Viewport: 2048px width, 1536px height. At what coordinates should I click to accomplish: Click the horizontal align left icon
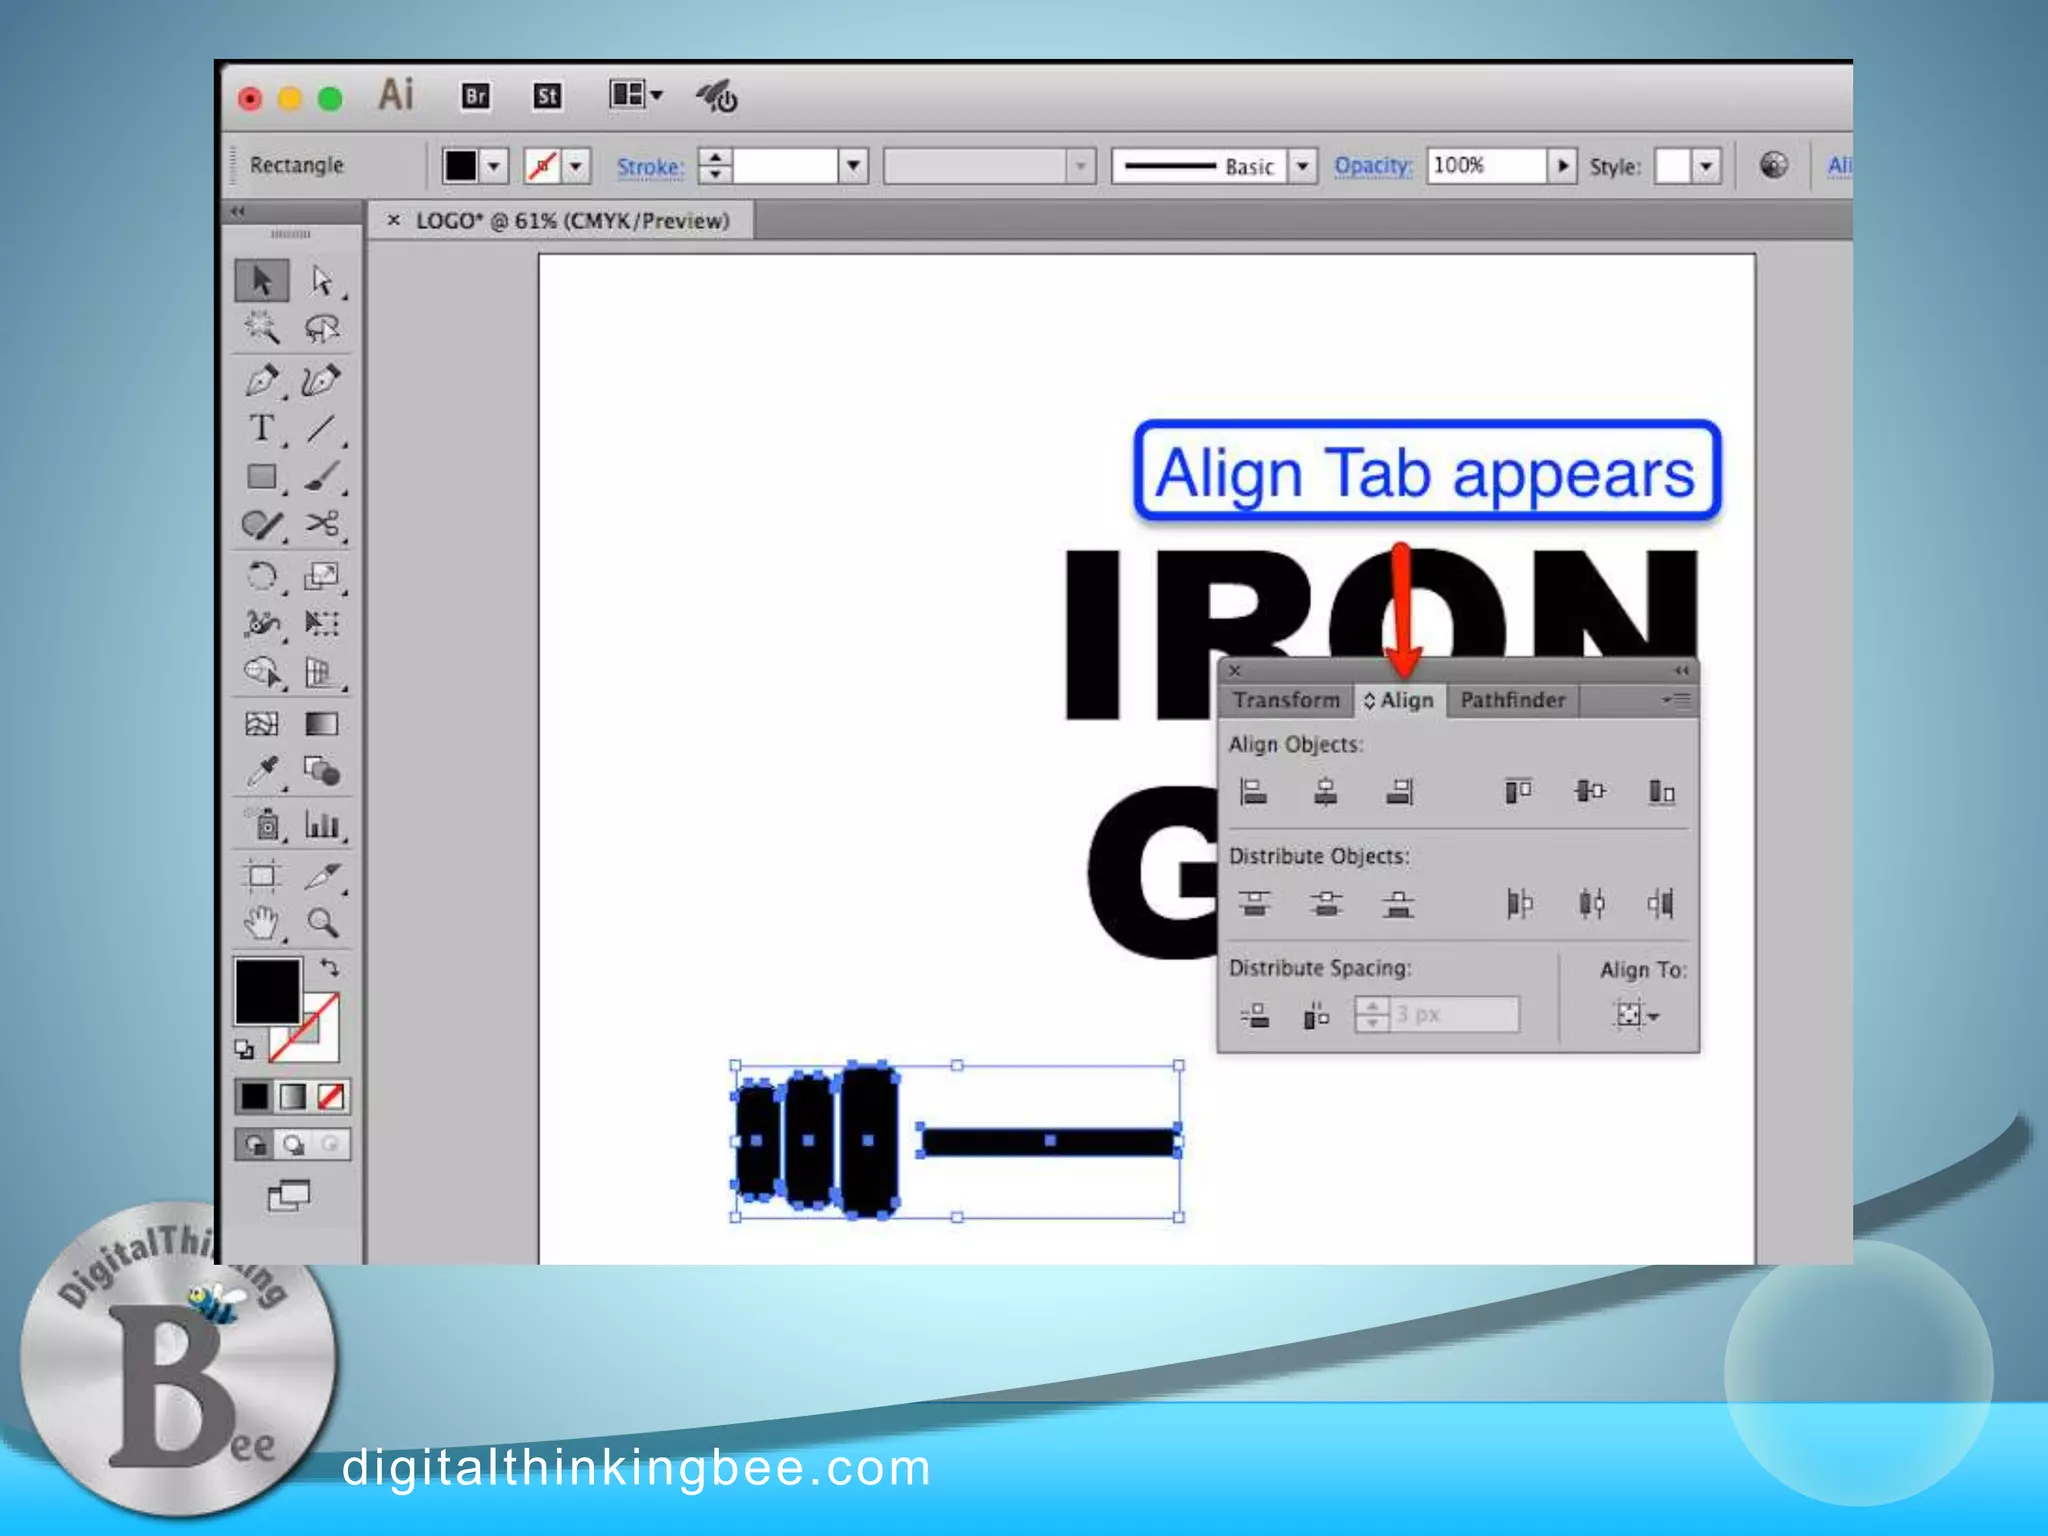[x=1253, y=792]
